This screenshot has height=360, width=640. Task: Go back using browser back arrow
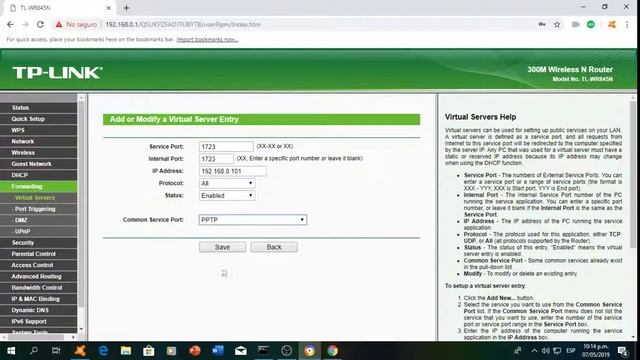(x=10, y=24)
